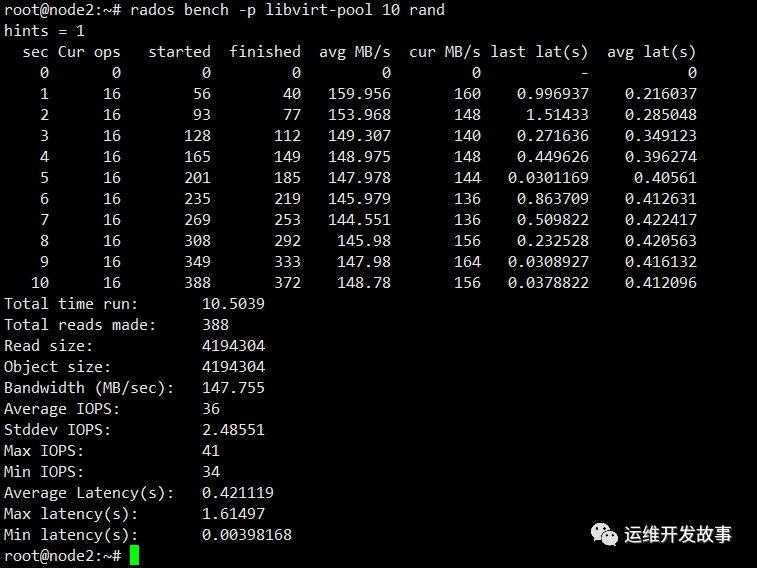The height and width of the screenshot is (568, 757).
Task: Click the 'last lat(s)' column header
Action: [x=539, y=52]
